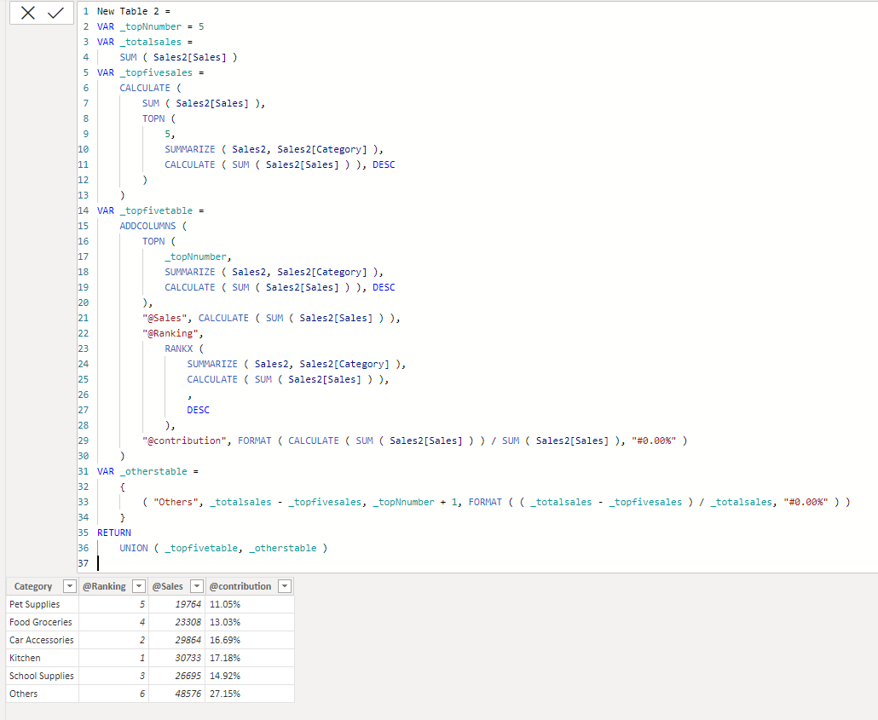The width and height of the screenshot is (878, 720).
Task: Select the @Ranking column header
Action: coord(104,586)
